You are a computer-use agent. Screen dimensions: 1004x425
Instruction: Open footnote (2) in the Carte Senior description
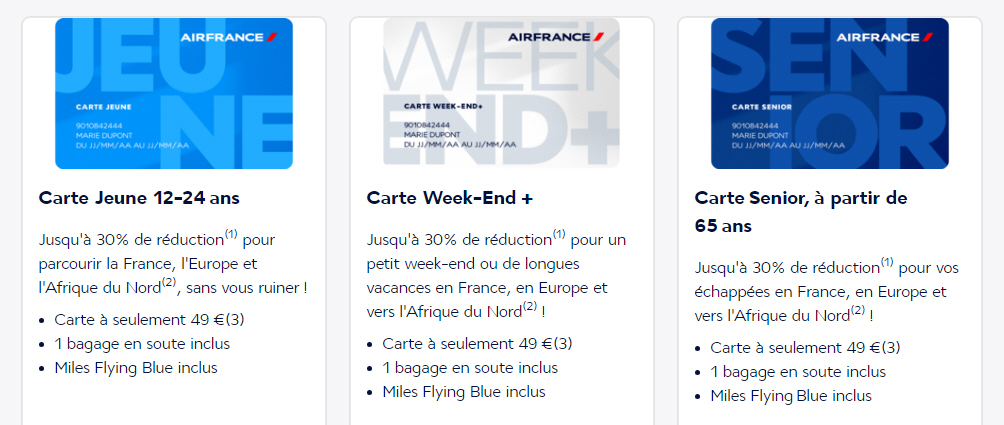click(x=857, y=310)
